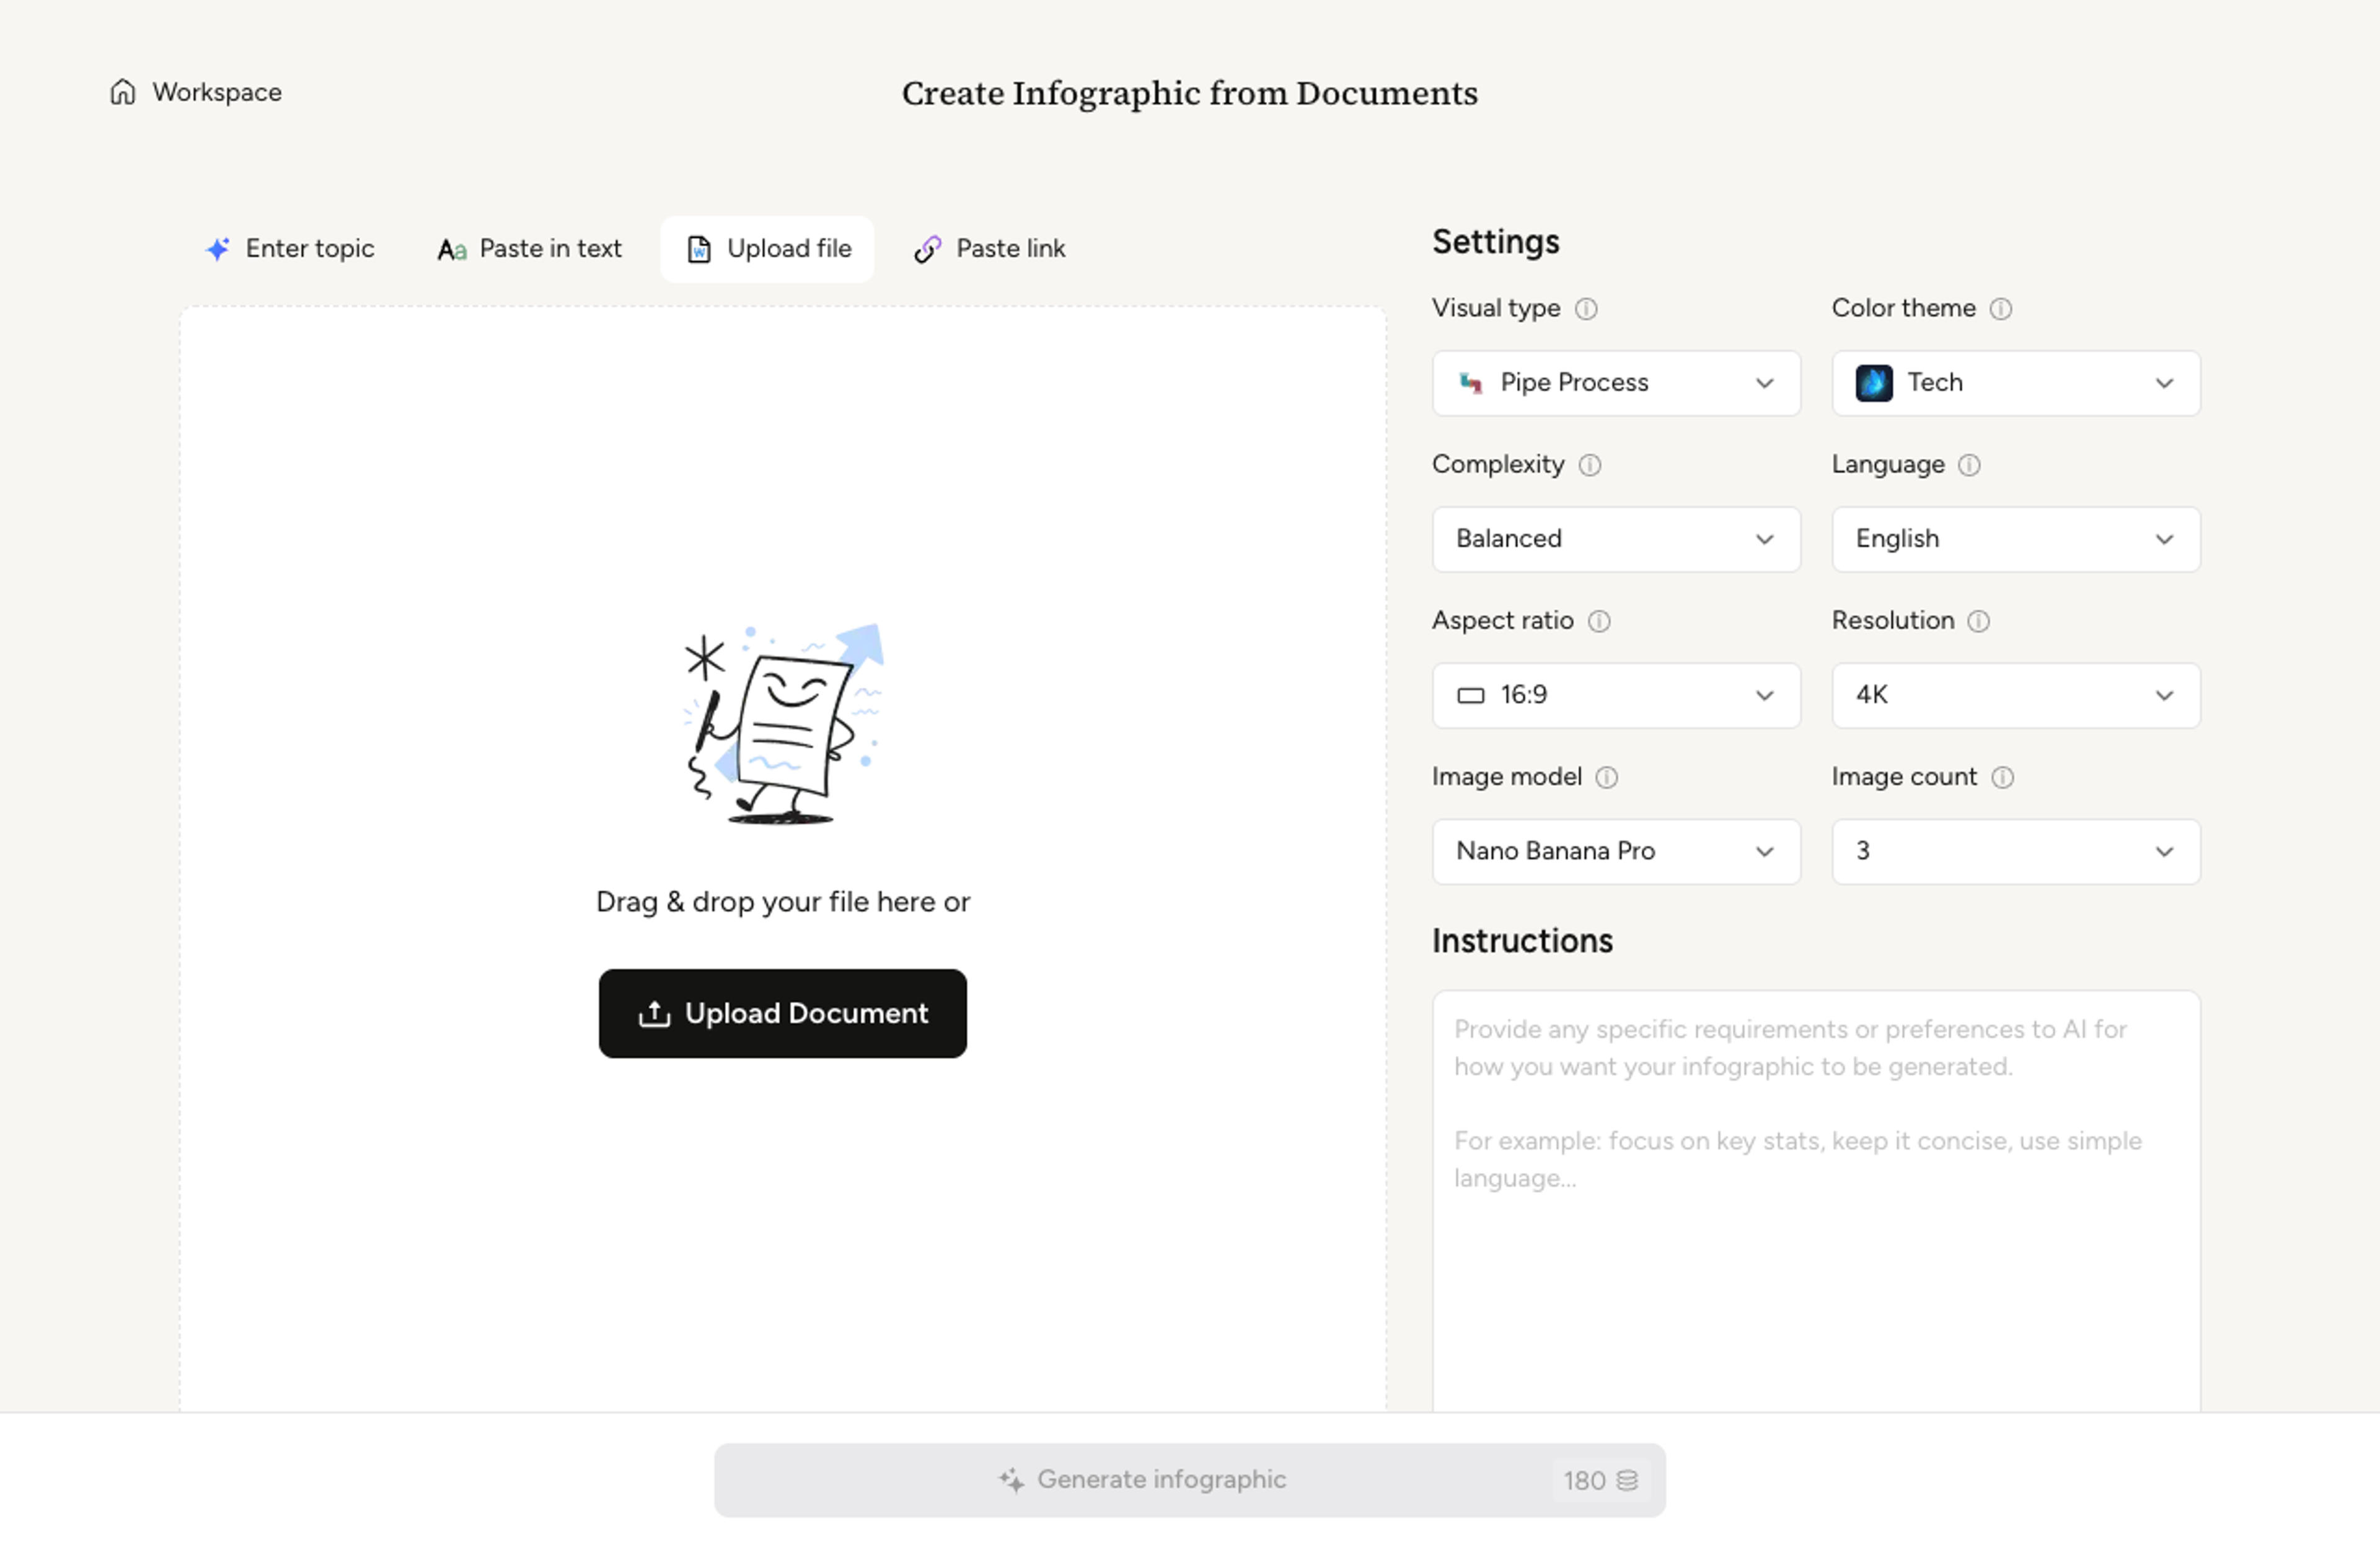
Task: Click the info icon next to Color theme
Action: (x=2000, y=309)
